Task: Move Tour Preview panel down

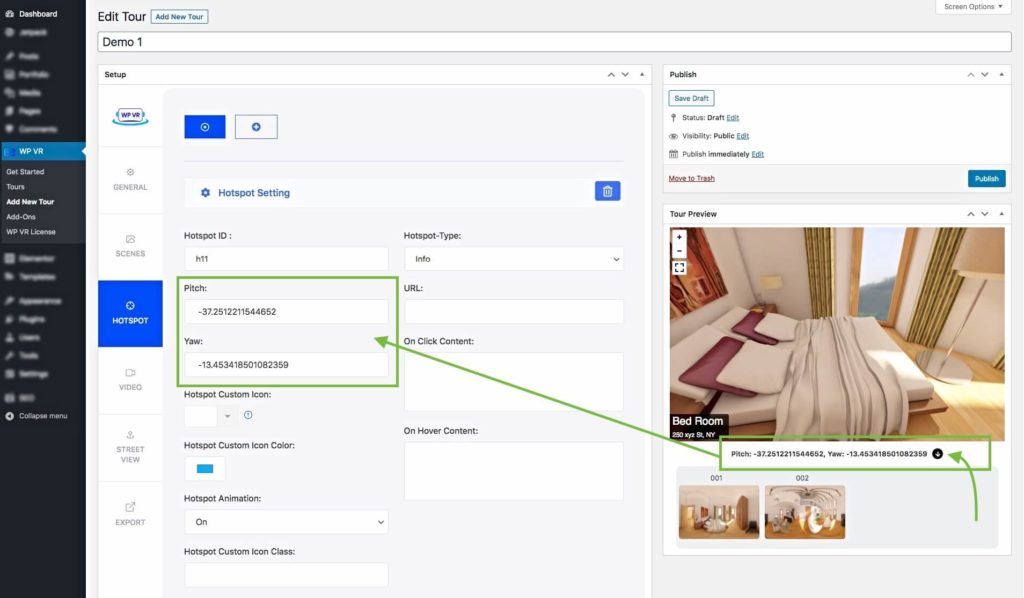Action: 985,214
